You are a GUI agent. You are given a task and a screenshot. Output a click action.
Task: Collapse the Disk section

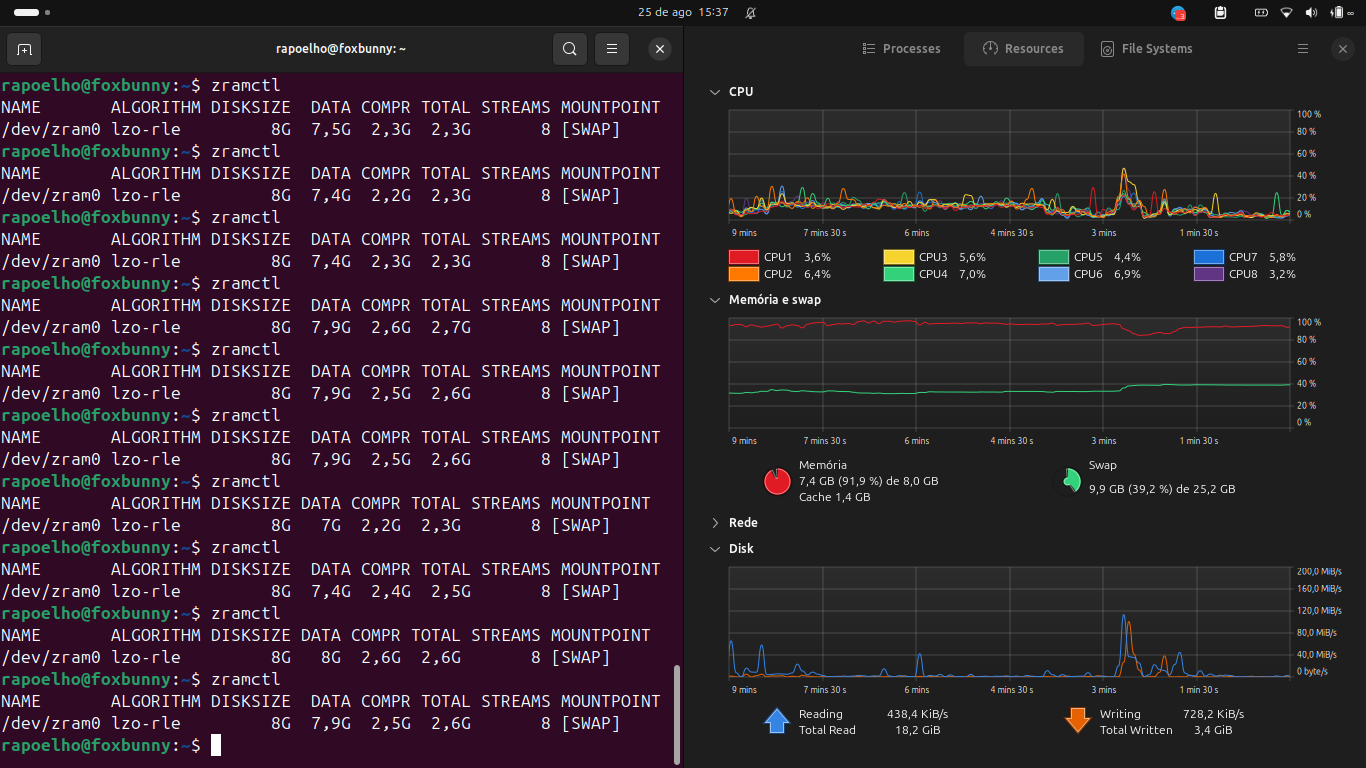715,549
